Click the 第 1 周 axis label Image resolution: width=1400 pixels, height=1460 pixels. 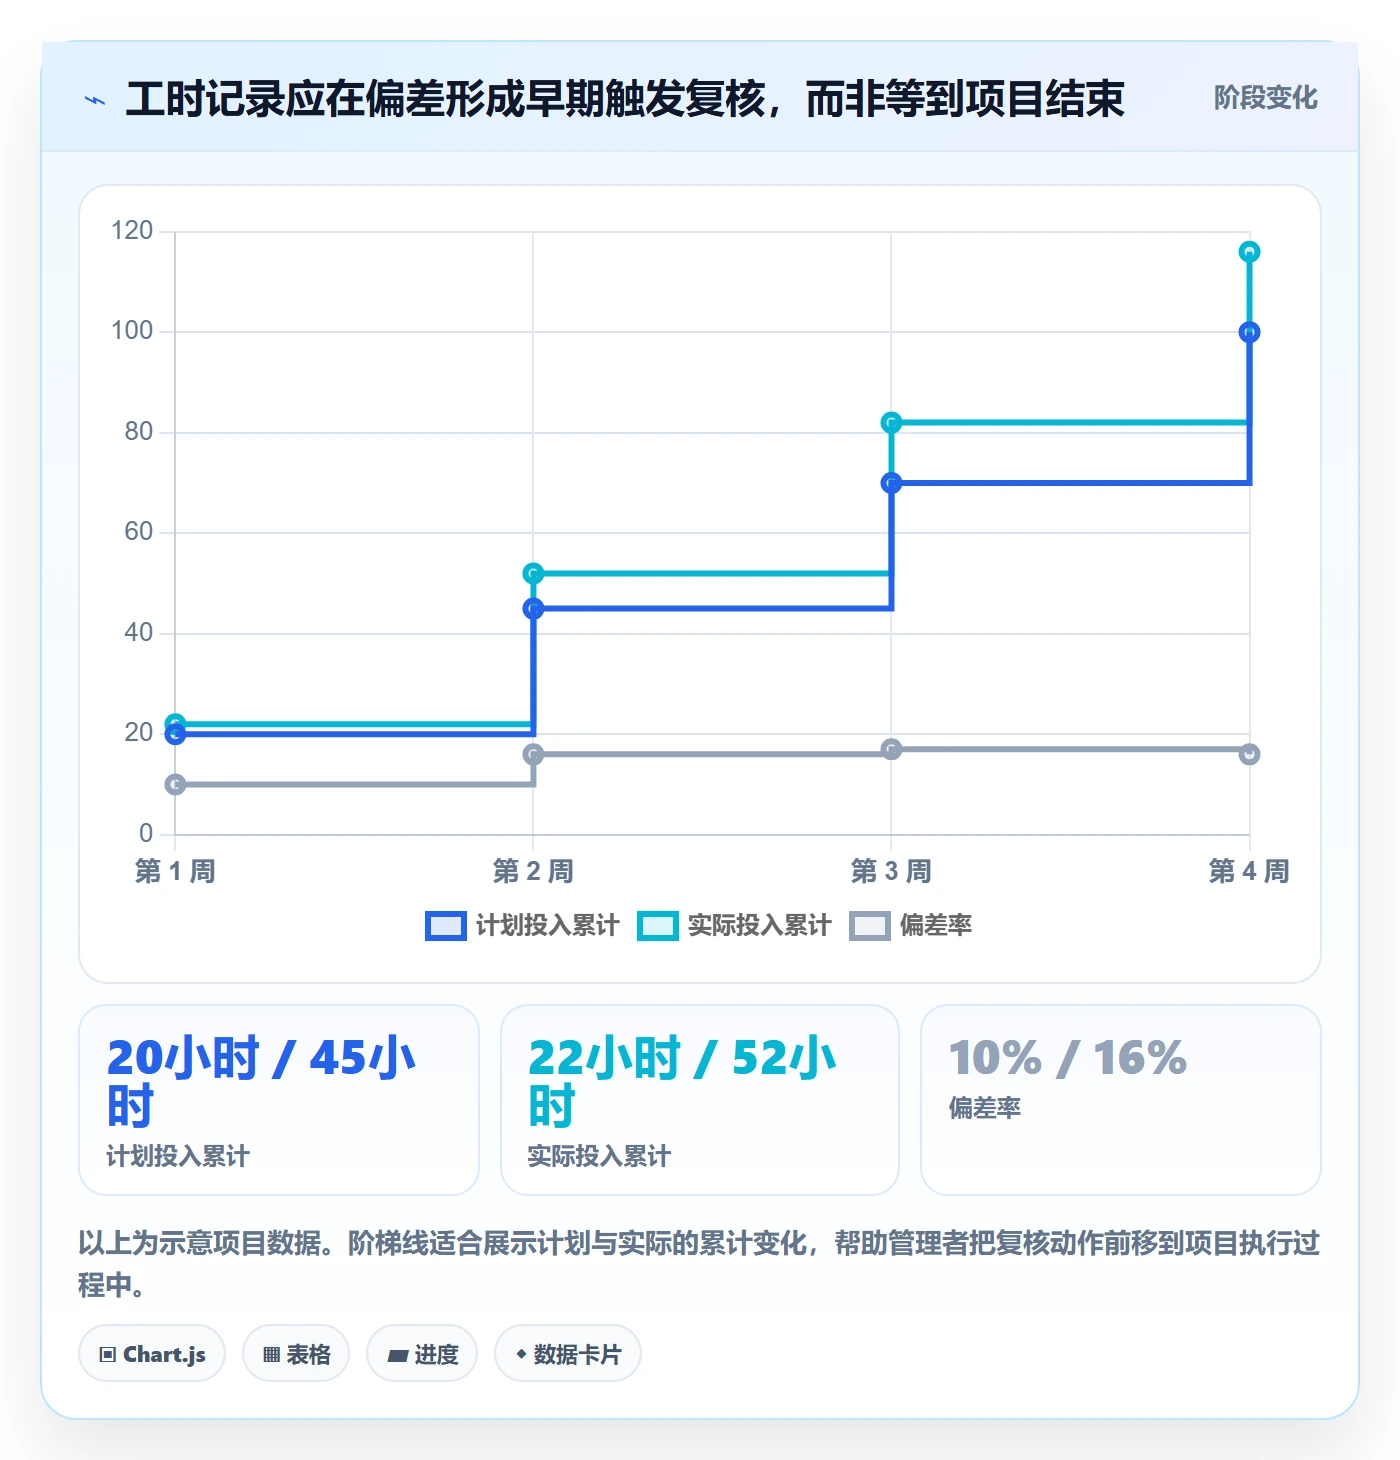coord(175,871)
